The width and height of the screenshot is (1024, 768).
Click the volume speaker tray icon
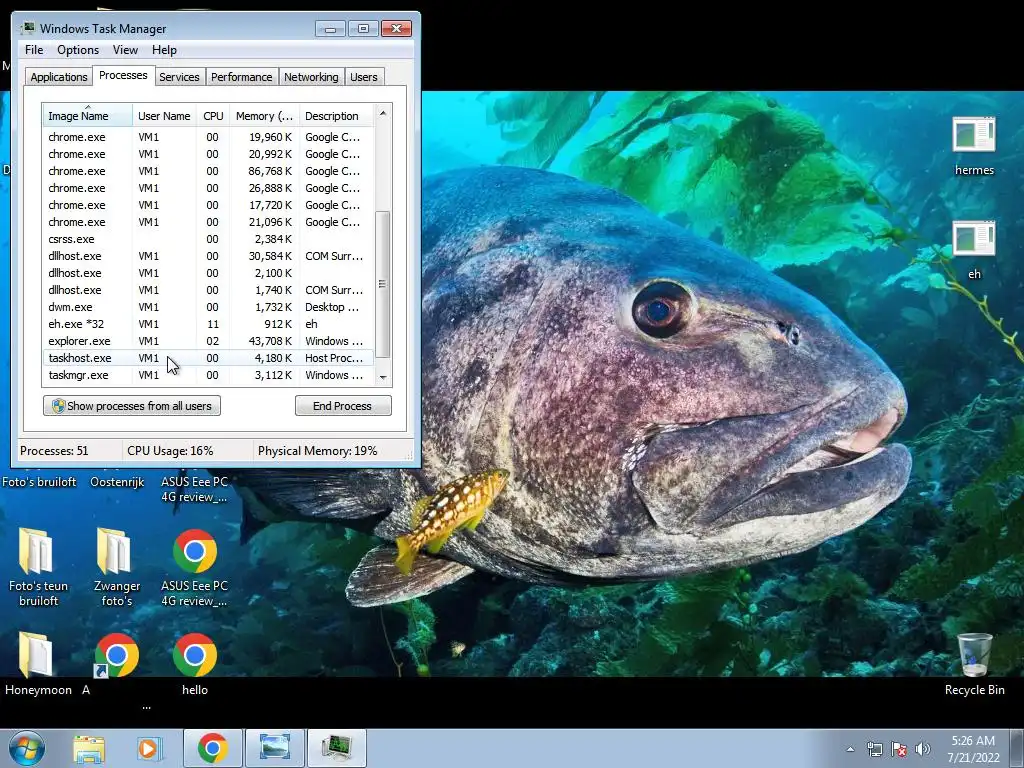coord(923,749)
